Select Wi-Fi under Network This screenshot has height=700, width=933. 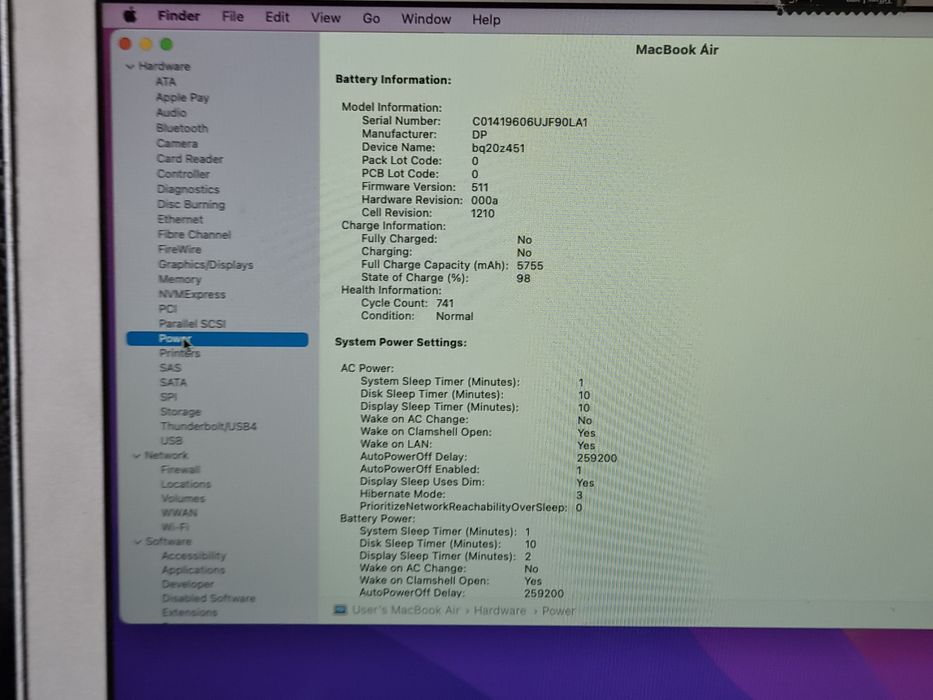(x=175, y=527)
